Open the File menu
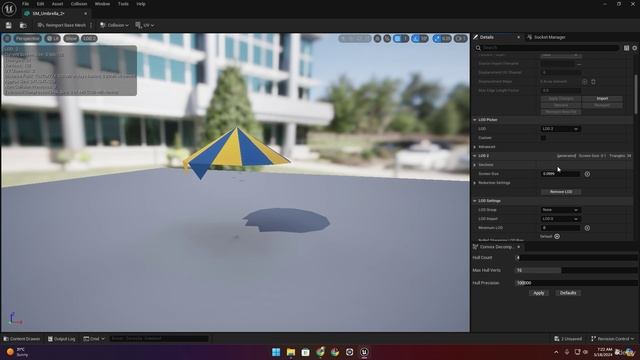This screenshot has width=640, height=360. click(26, 4)
